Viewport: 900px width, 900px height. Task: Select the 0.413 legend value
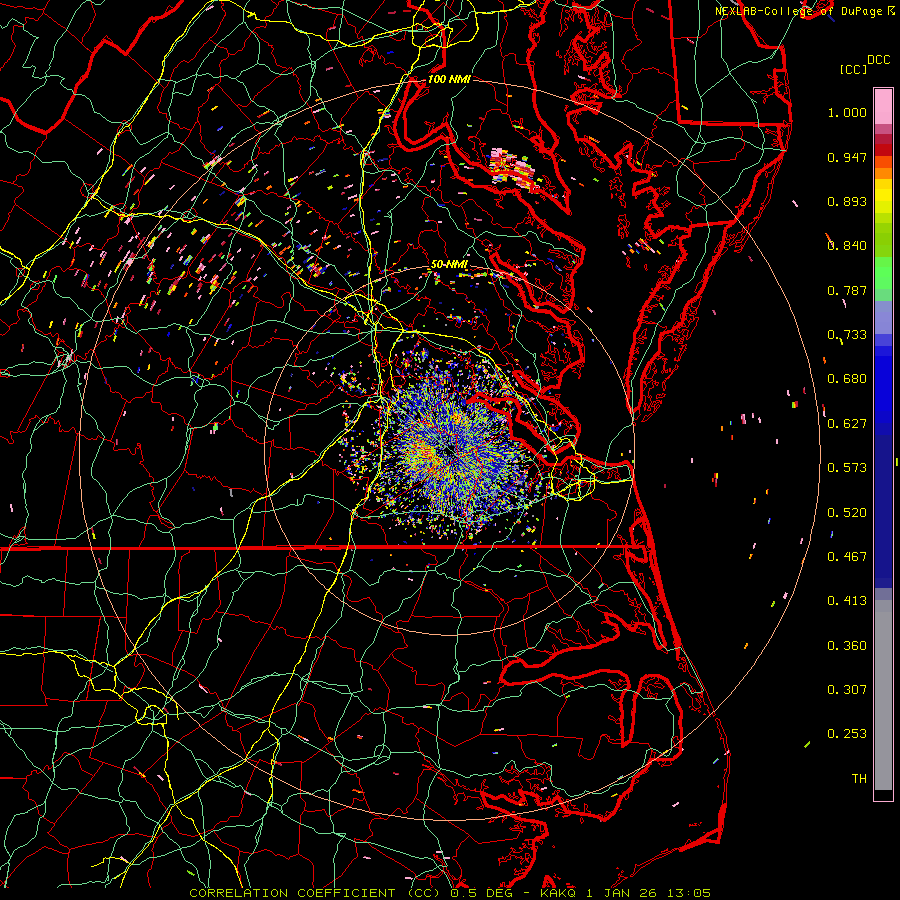tap(847, 601)
